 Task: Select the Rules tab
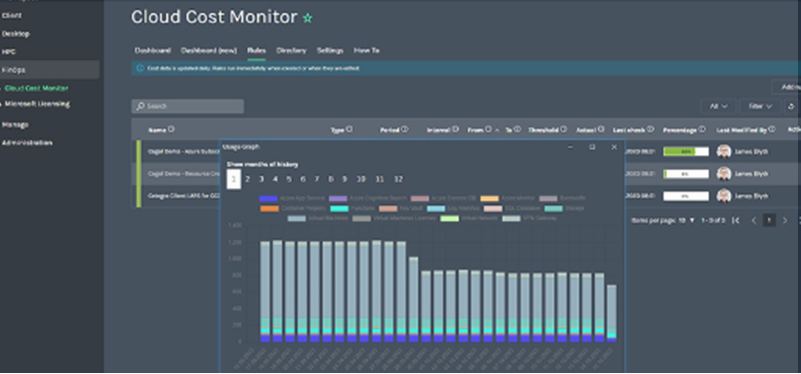[256, 51]
